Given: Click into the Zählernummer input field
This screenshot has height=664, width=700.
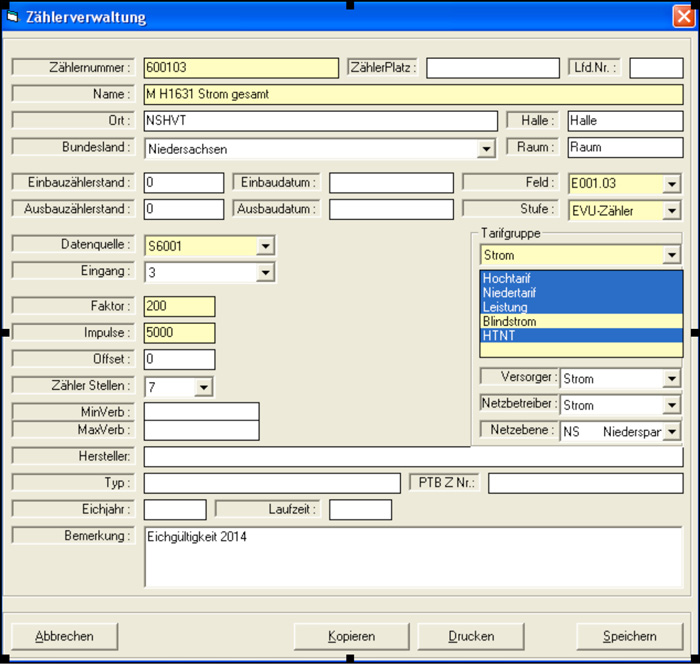Looking at the screenshot, I should click(241, 68).
